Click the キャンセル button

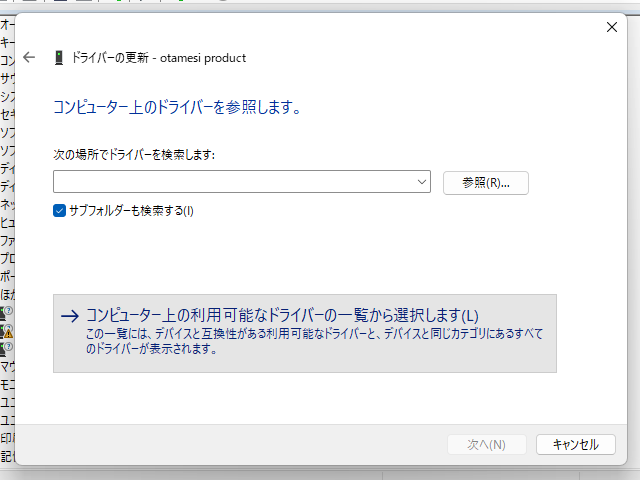coord(574,445)
